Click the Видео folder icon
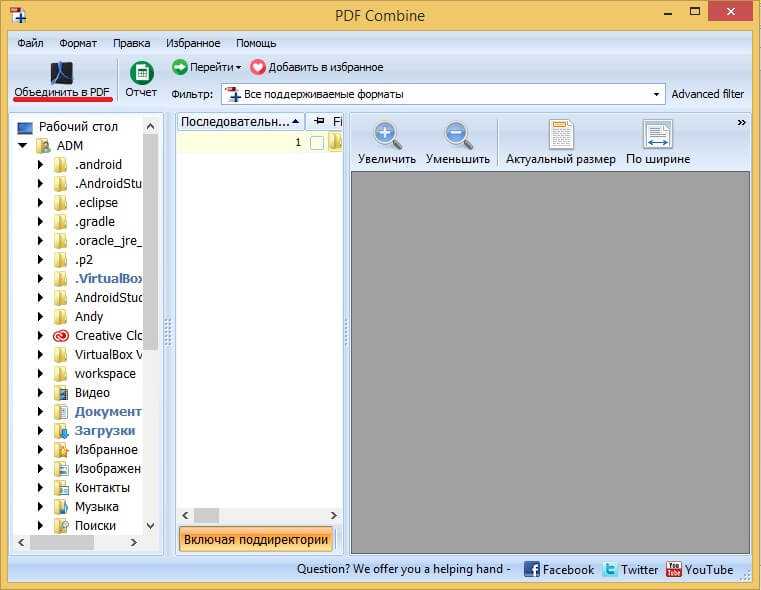 coord(61,393)
